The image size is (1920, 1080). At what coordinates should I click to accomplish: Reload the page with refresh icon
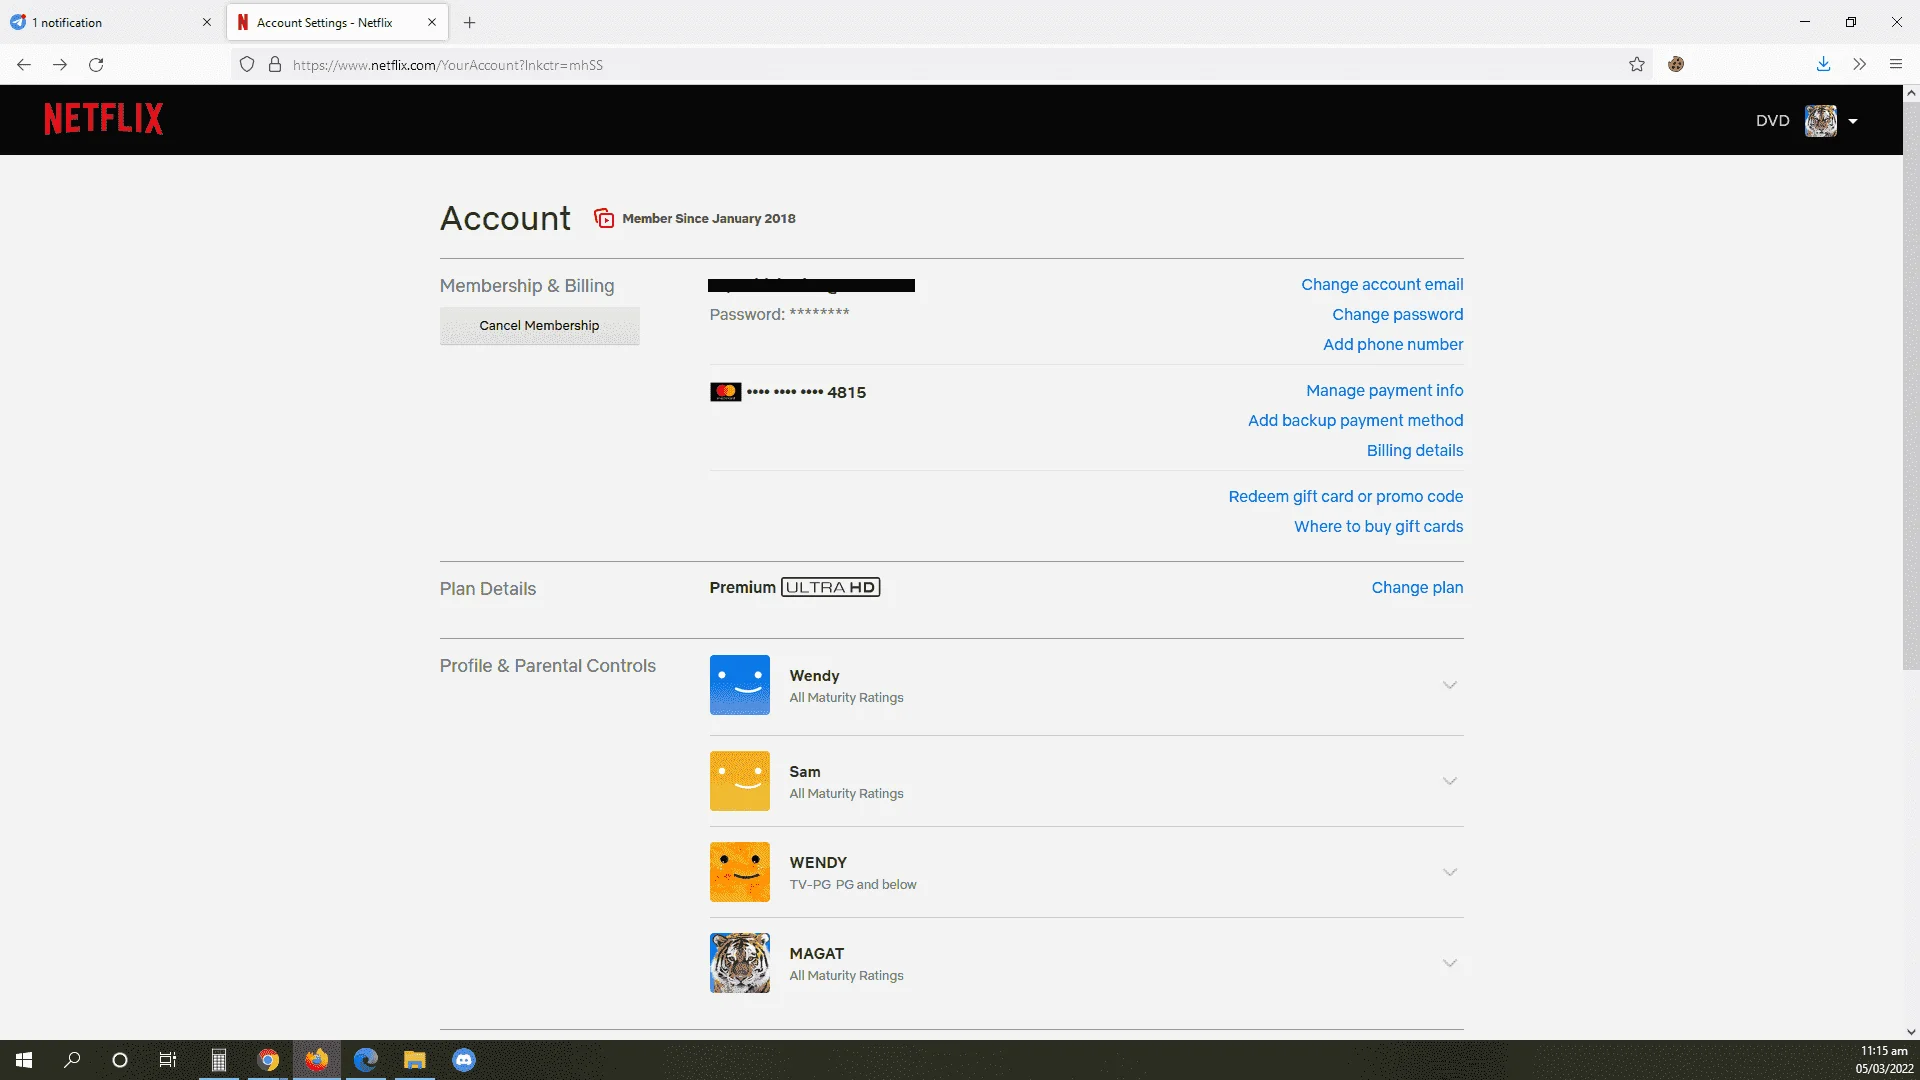pyautogui.click(x=96, y=65)
